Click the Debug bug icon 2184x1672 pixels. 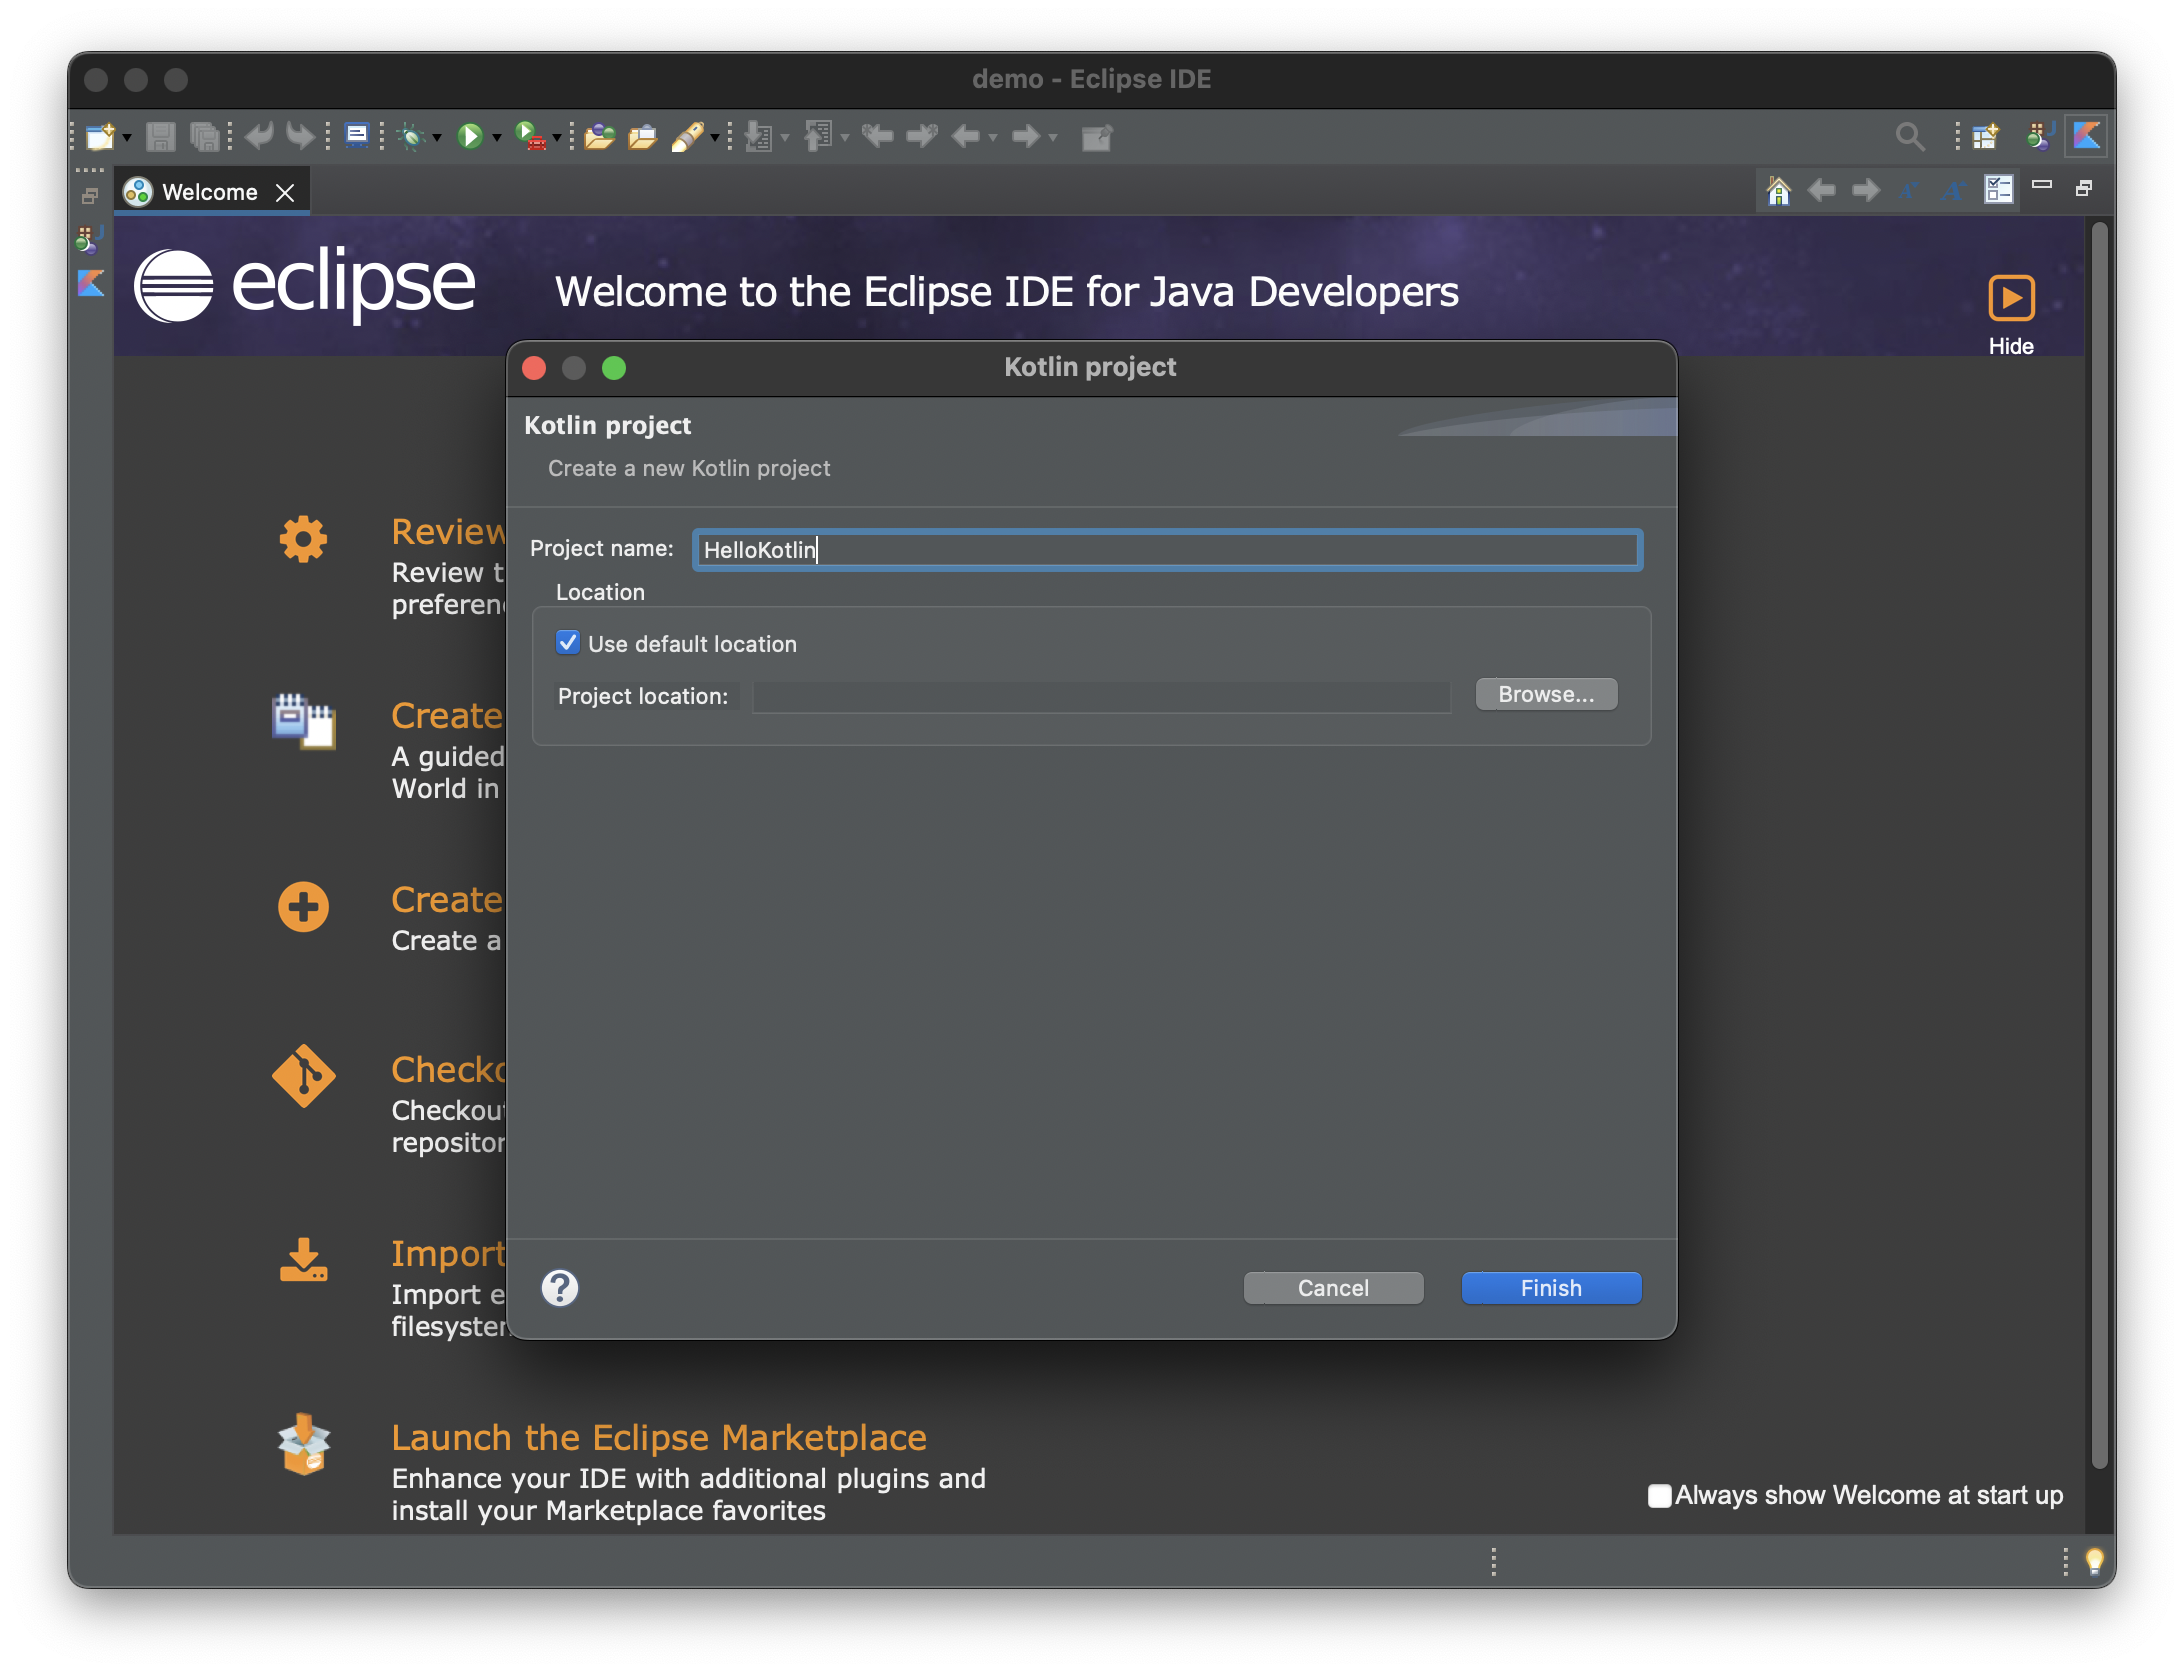pos(410,136)
